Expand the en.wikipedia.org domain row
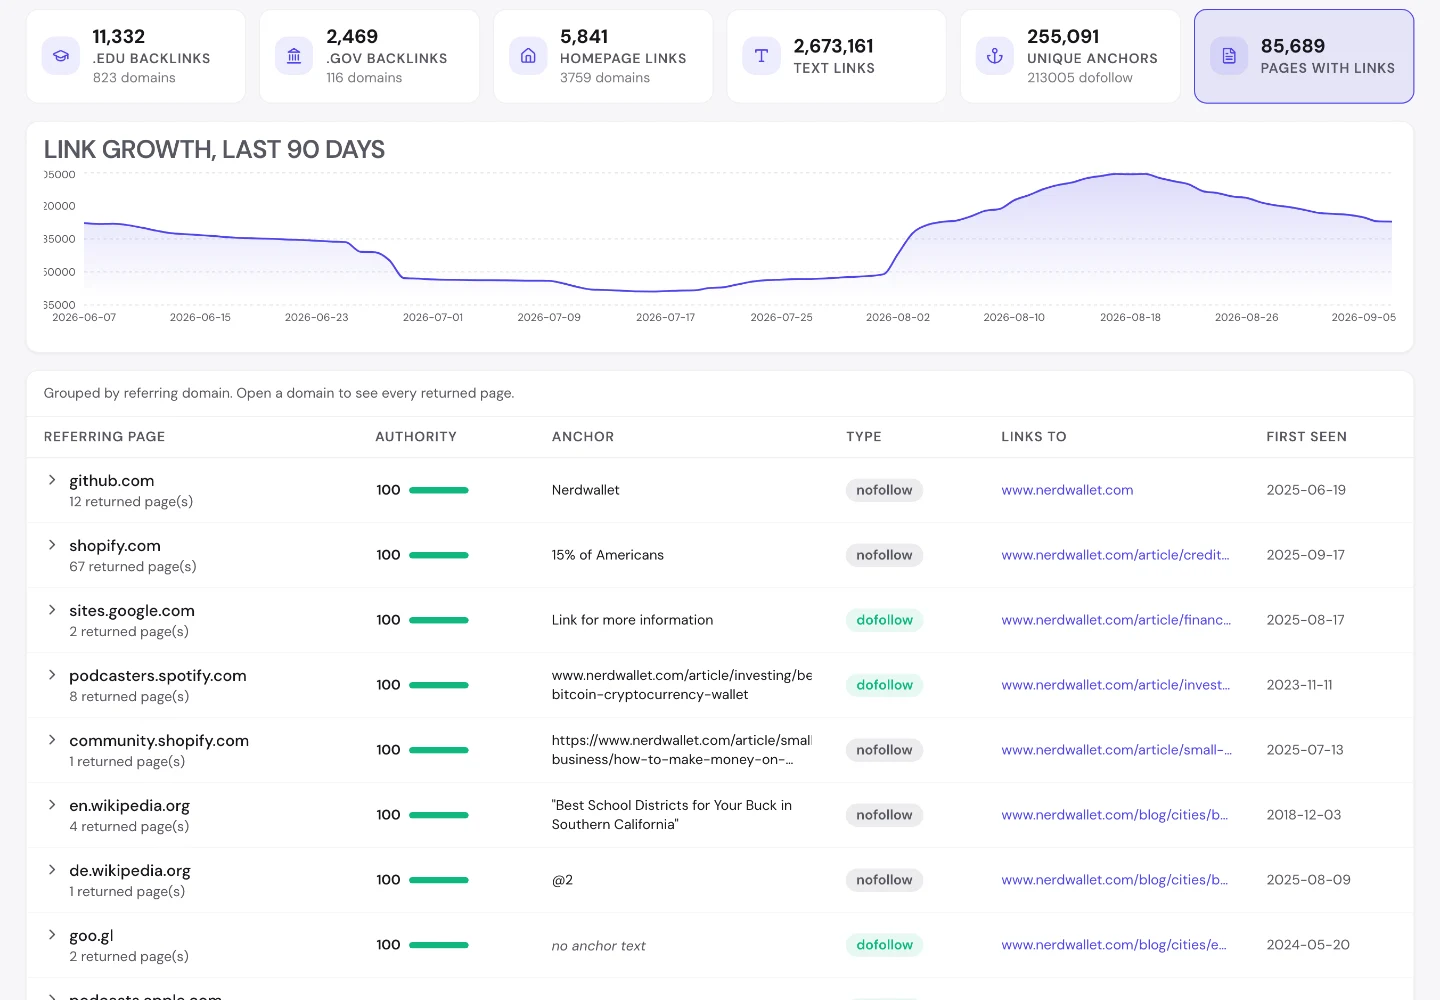This screenshot has width=1440, height=1000. tap(52, 805)
